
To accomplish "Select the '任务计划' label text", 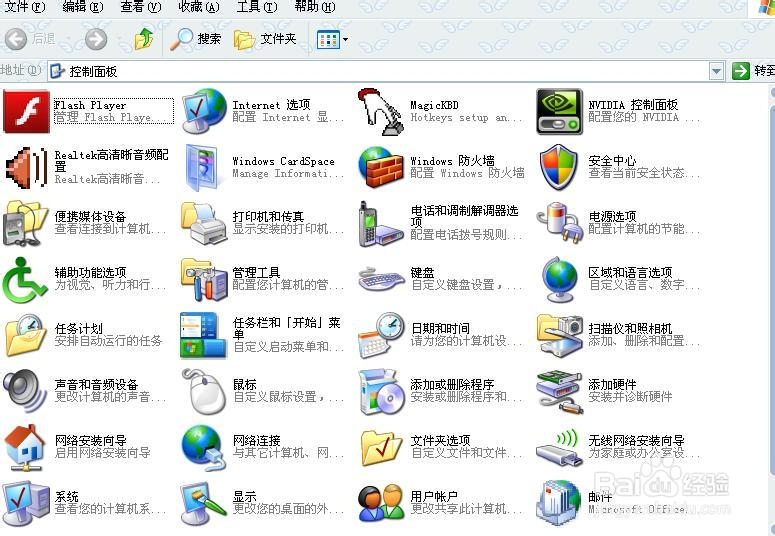I will (x=79, y=329).
